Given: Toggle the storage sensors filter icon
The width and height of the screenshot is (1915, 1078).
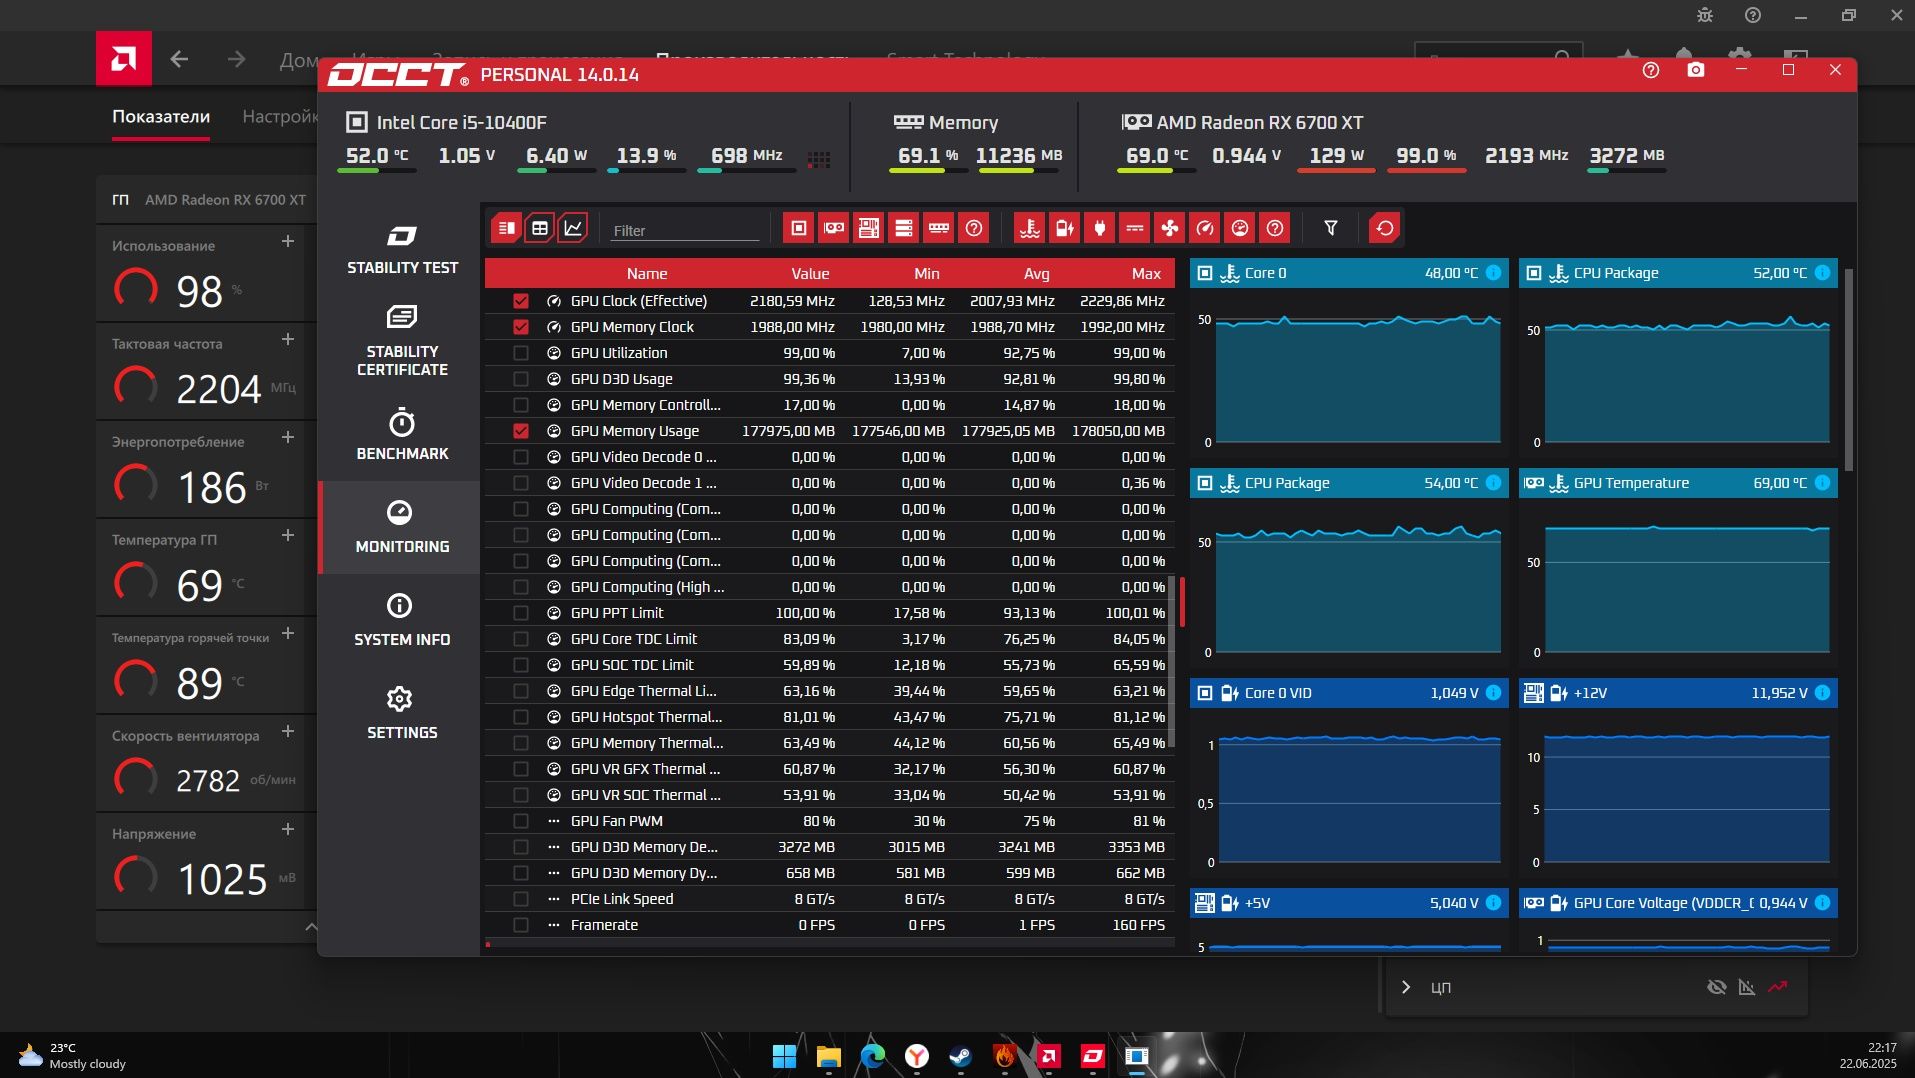Looking at the screenshot, I should click(903, 228).
